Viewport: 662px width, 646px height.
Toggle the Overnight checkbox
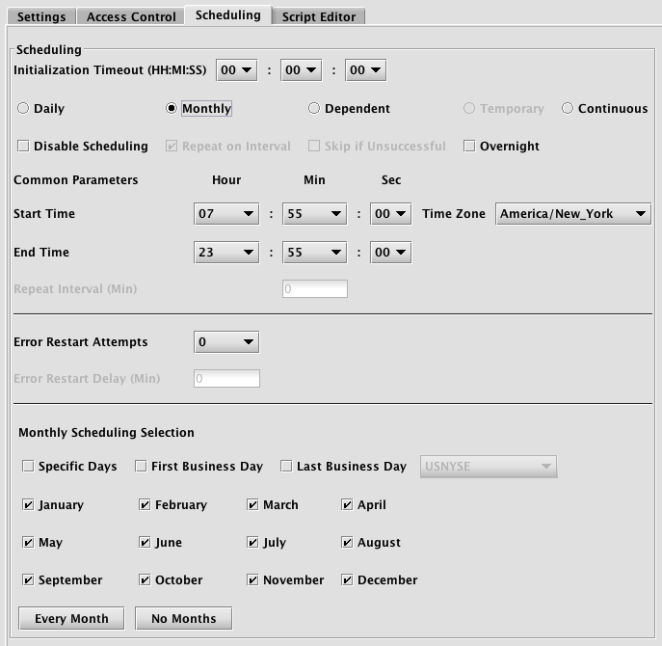click(x=469, y=147)
